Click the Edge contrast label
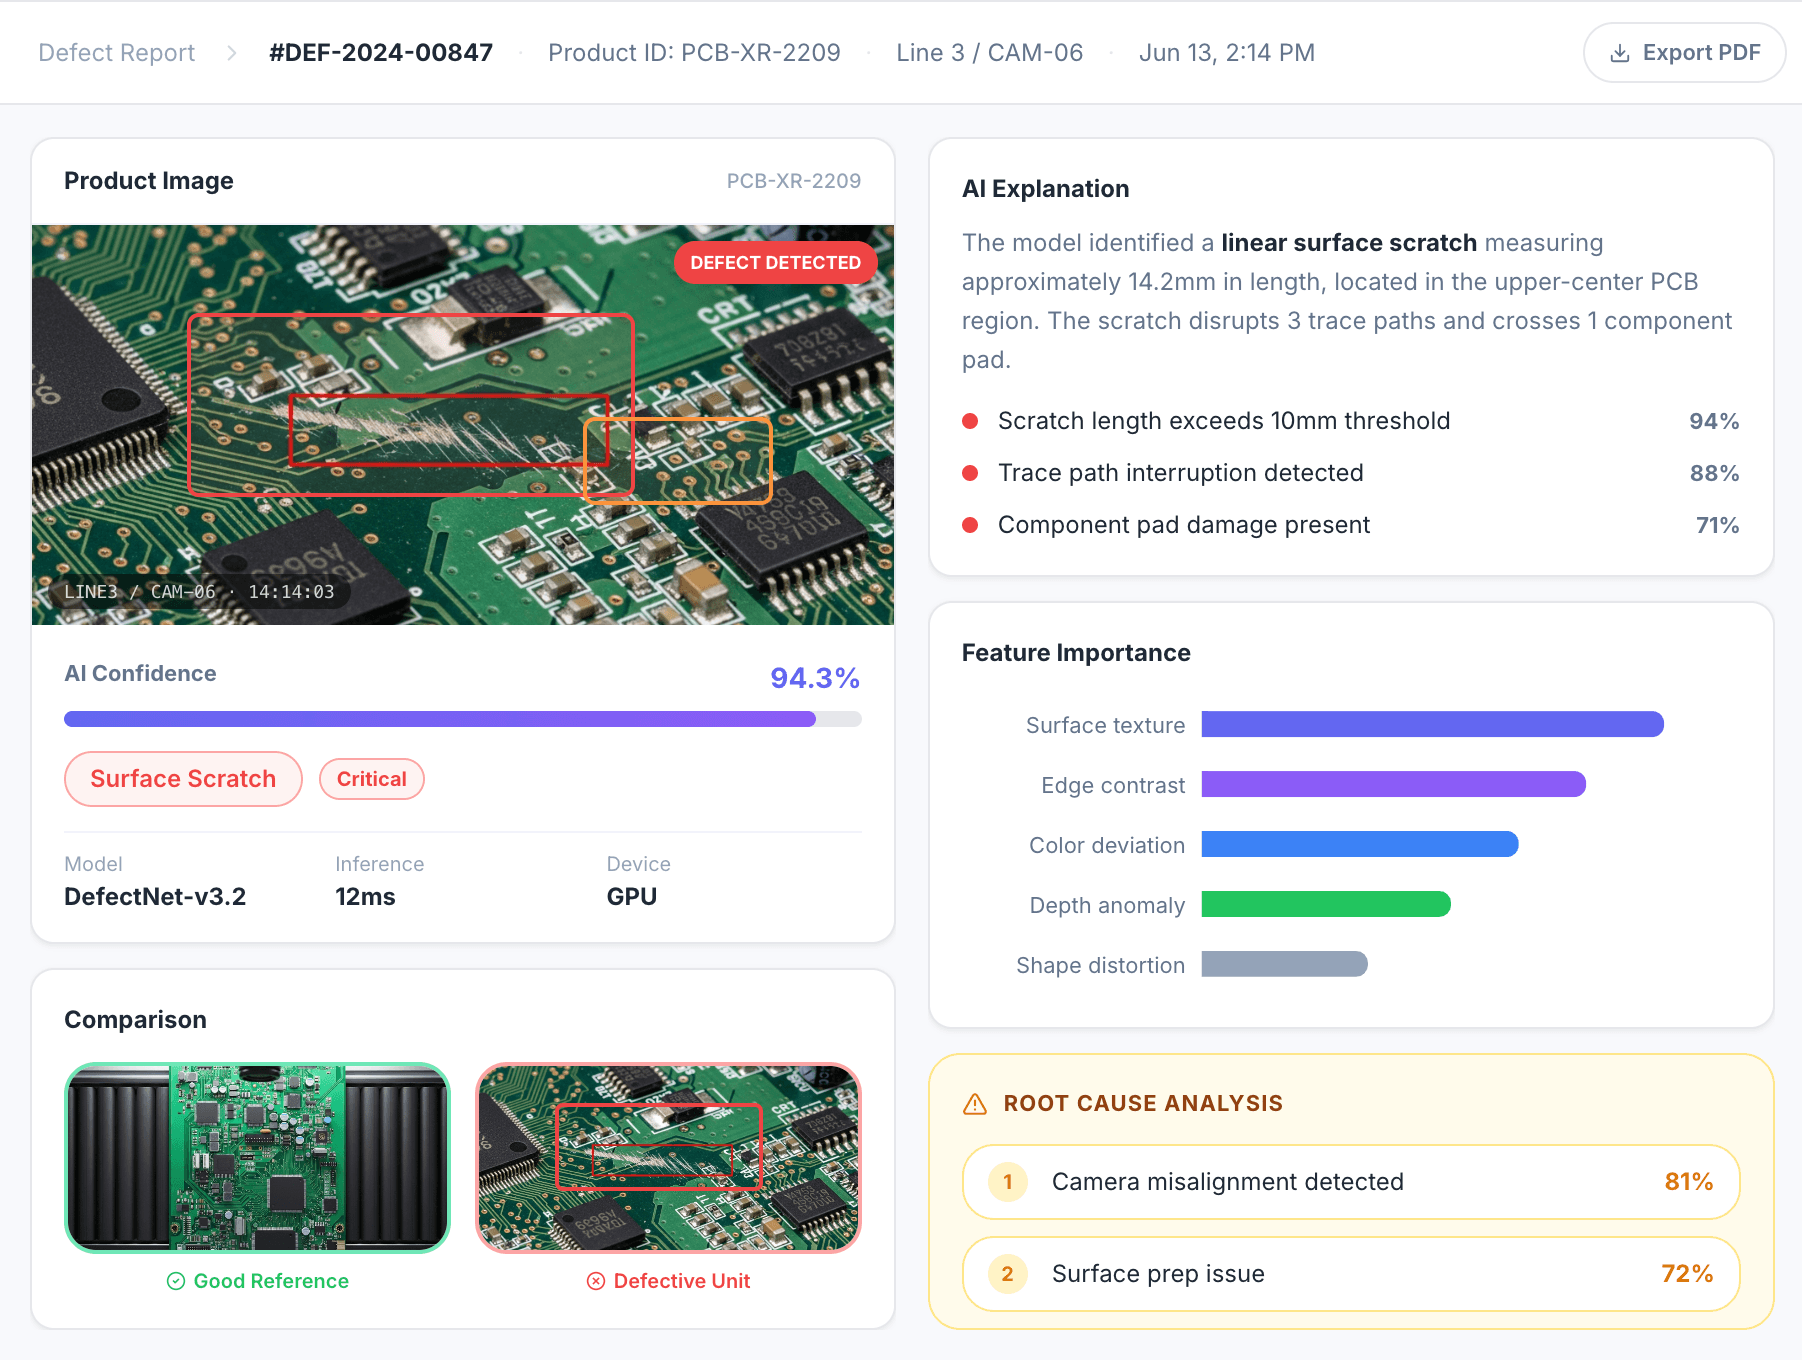 1113,785
